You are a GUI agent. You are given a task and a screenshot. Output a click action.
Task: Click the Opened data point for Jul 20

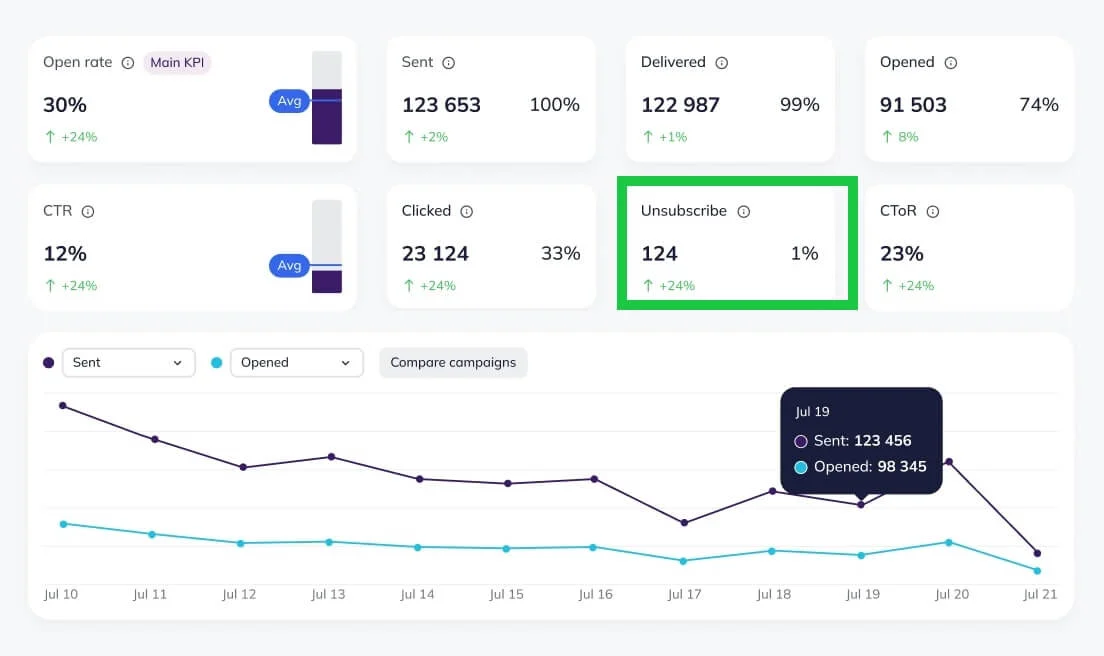coord(949,542)
